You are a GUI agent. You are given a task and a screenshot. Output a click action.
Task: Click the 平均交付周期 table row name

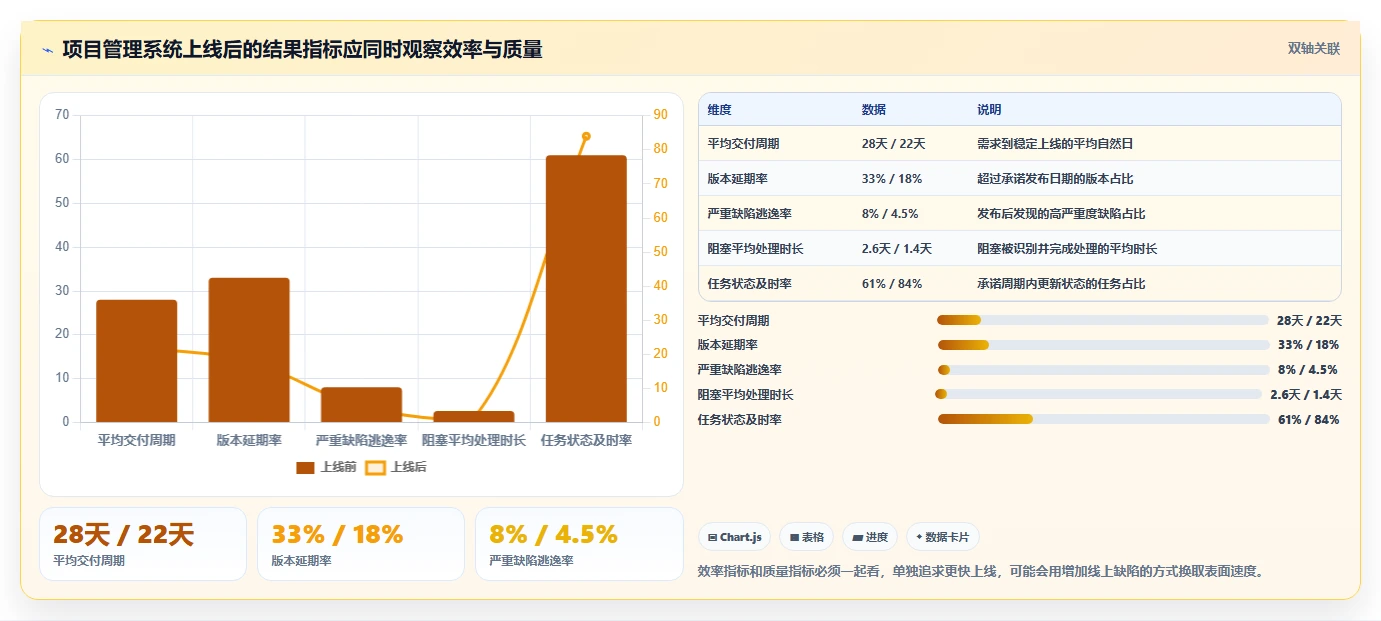coord(743,144)
